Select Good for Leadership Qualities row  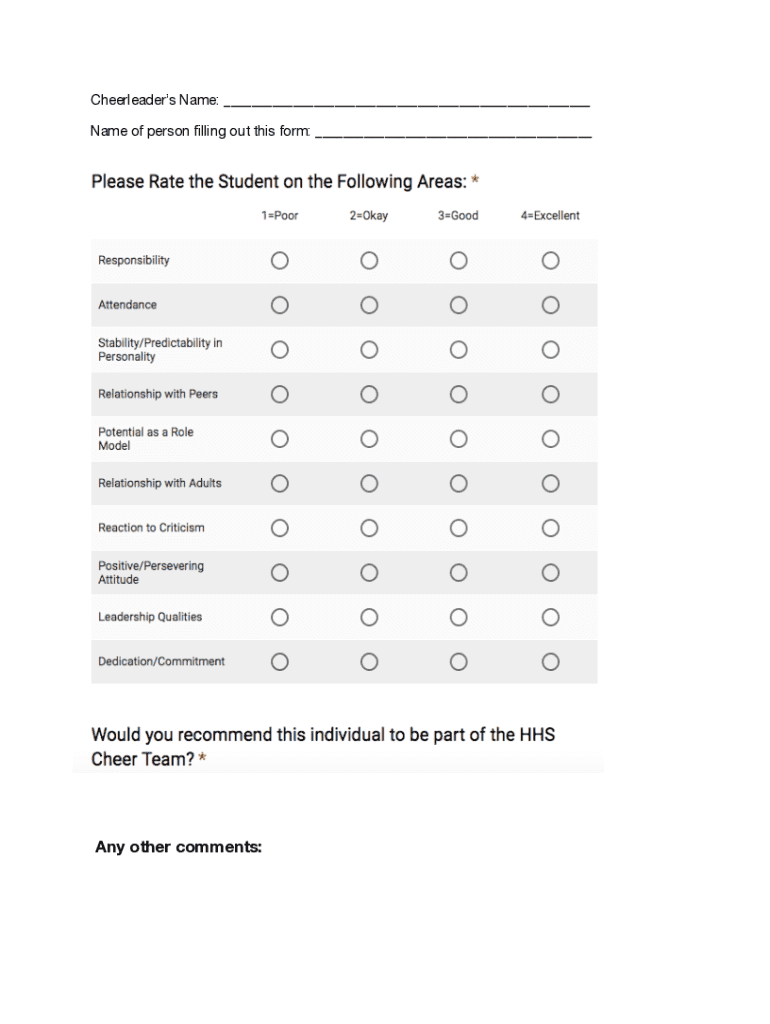tap(458, 617)
